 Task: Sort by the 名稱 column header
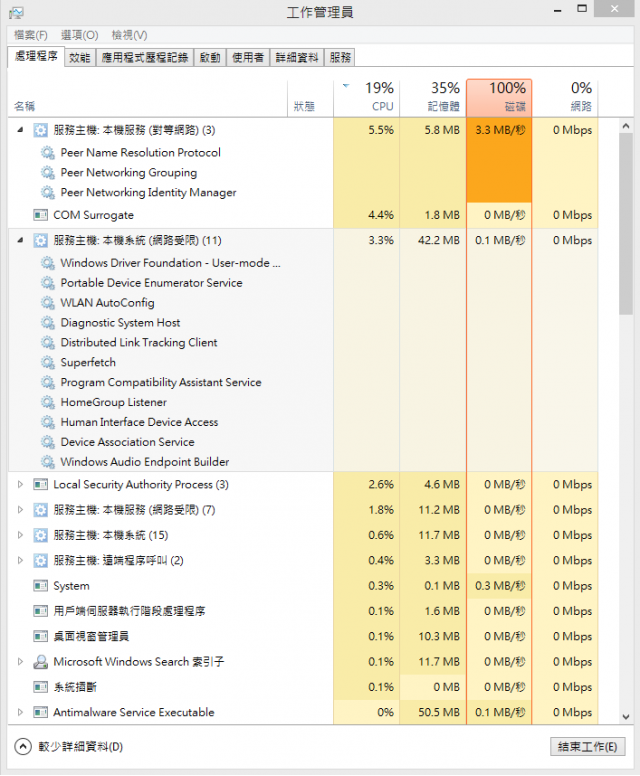click(x=148, y=97)
